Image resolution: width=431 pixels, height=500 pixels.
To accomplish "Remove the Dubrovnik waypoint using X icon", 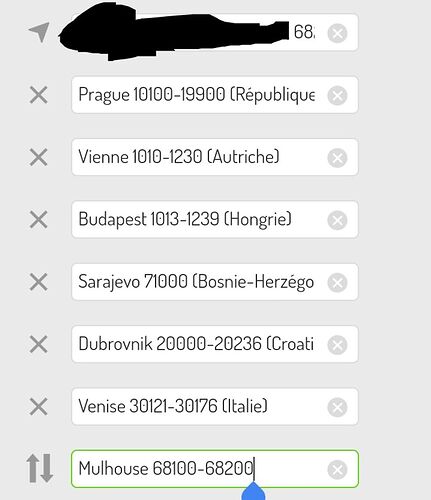I will tap(39, 344).
